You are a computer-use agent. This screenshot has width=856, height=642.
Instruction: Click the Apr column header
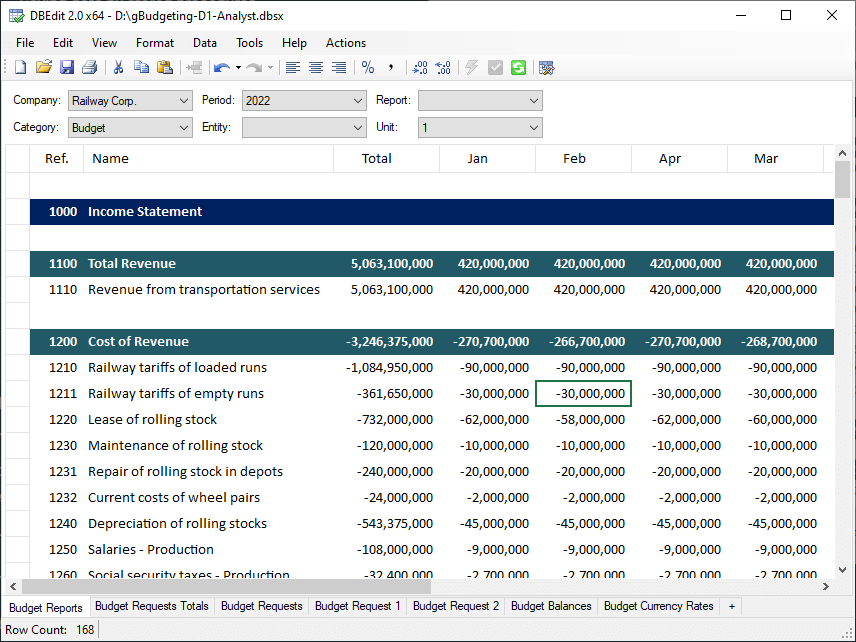click(680, 158)
